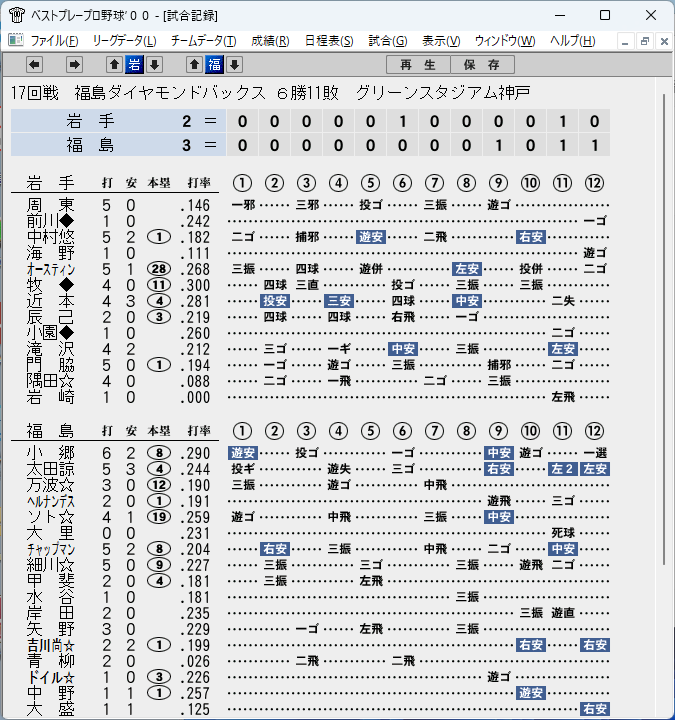The height and width of the screenshot is (720, 675).
Task: Click 大里's 死球 entry in inning 11
Action: pyautogui.click(x=563, y=533)
